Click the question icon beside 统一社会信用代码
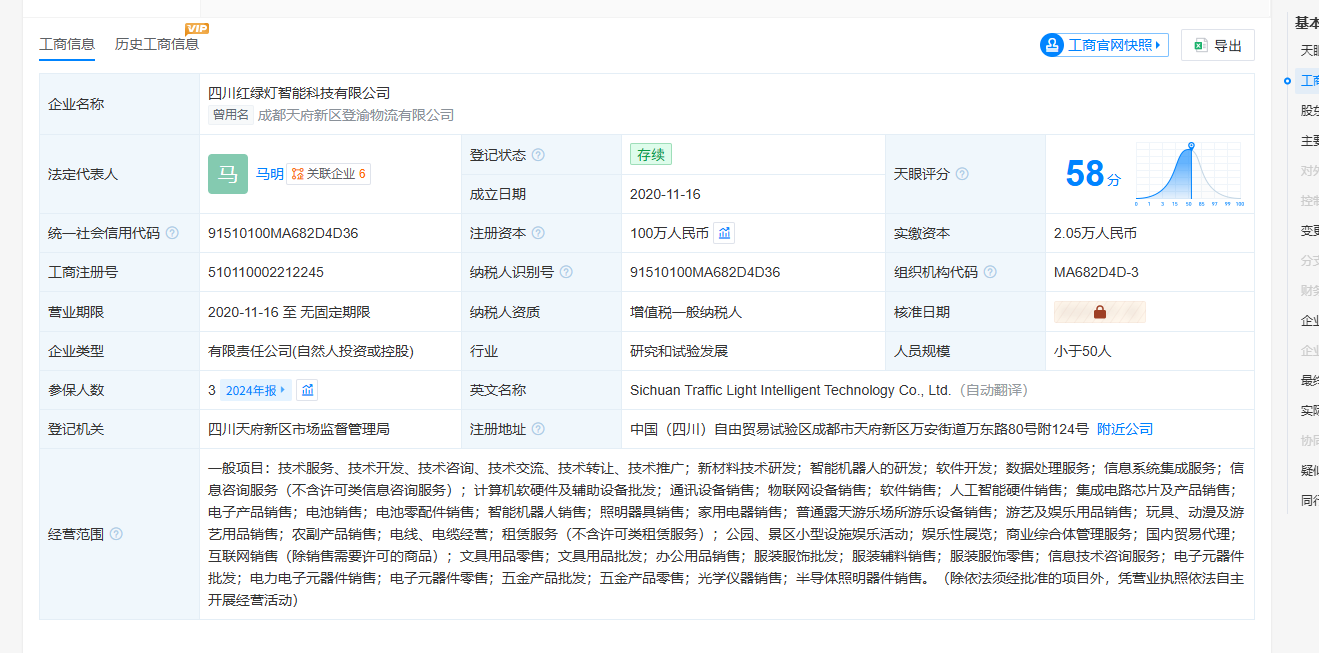This screenshot has height=653, width=1319. 172,233
